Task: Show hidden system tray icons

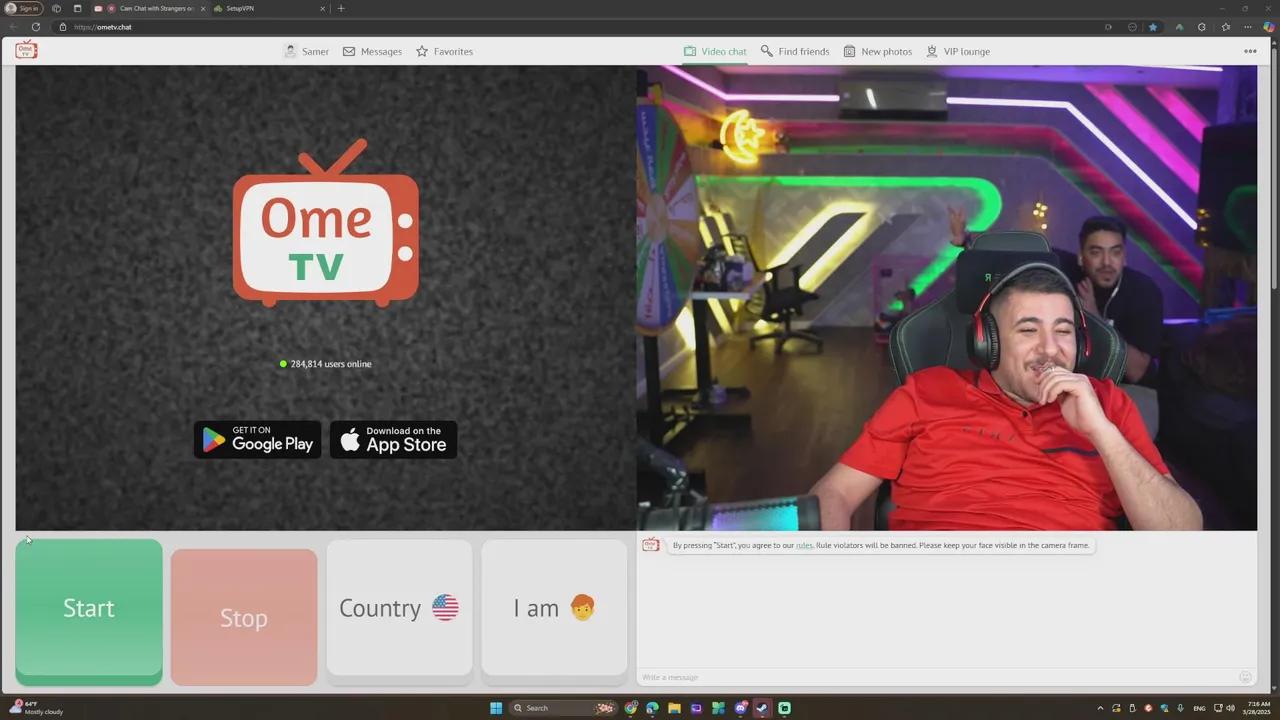Action: pyautogui.click(x=1100, y=708)
